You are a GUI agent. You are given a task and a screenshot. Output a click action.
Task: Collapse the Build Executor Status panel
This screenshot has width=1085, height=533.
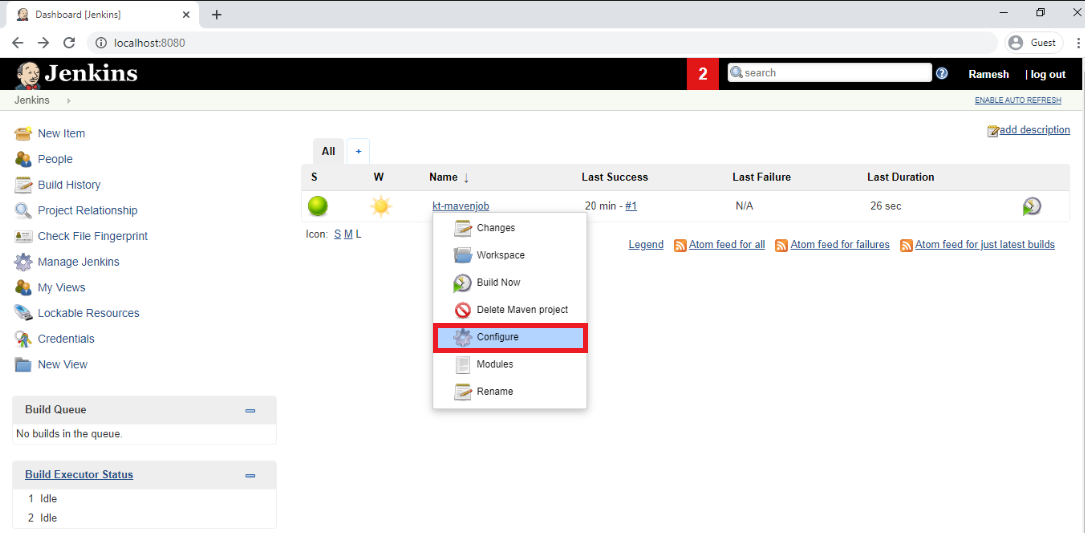pyautogui.click(x=250, y=476)
